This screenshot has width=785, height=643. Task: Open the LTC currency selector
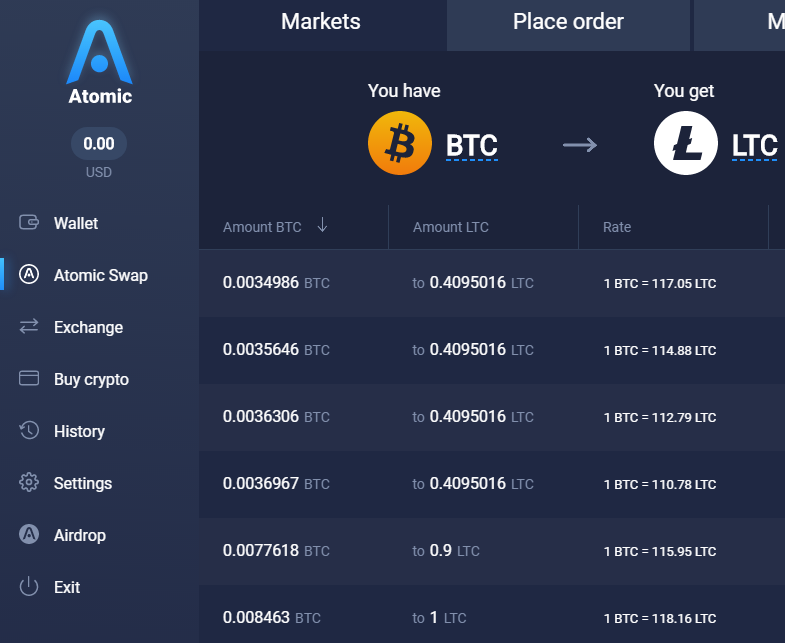(x=755, y=146)
